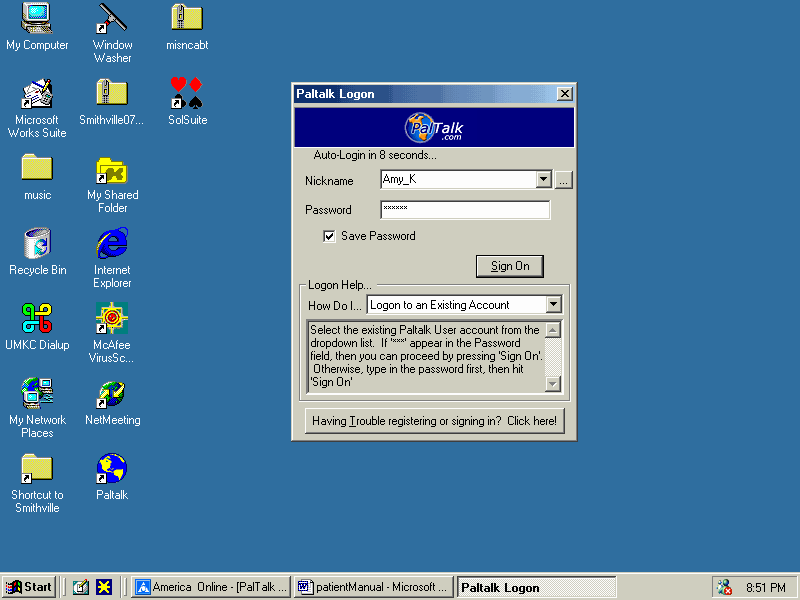
Task: Switch to patientManual Microsoft Word taskbar window
Action: [x=374, y=587]
